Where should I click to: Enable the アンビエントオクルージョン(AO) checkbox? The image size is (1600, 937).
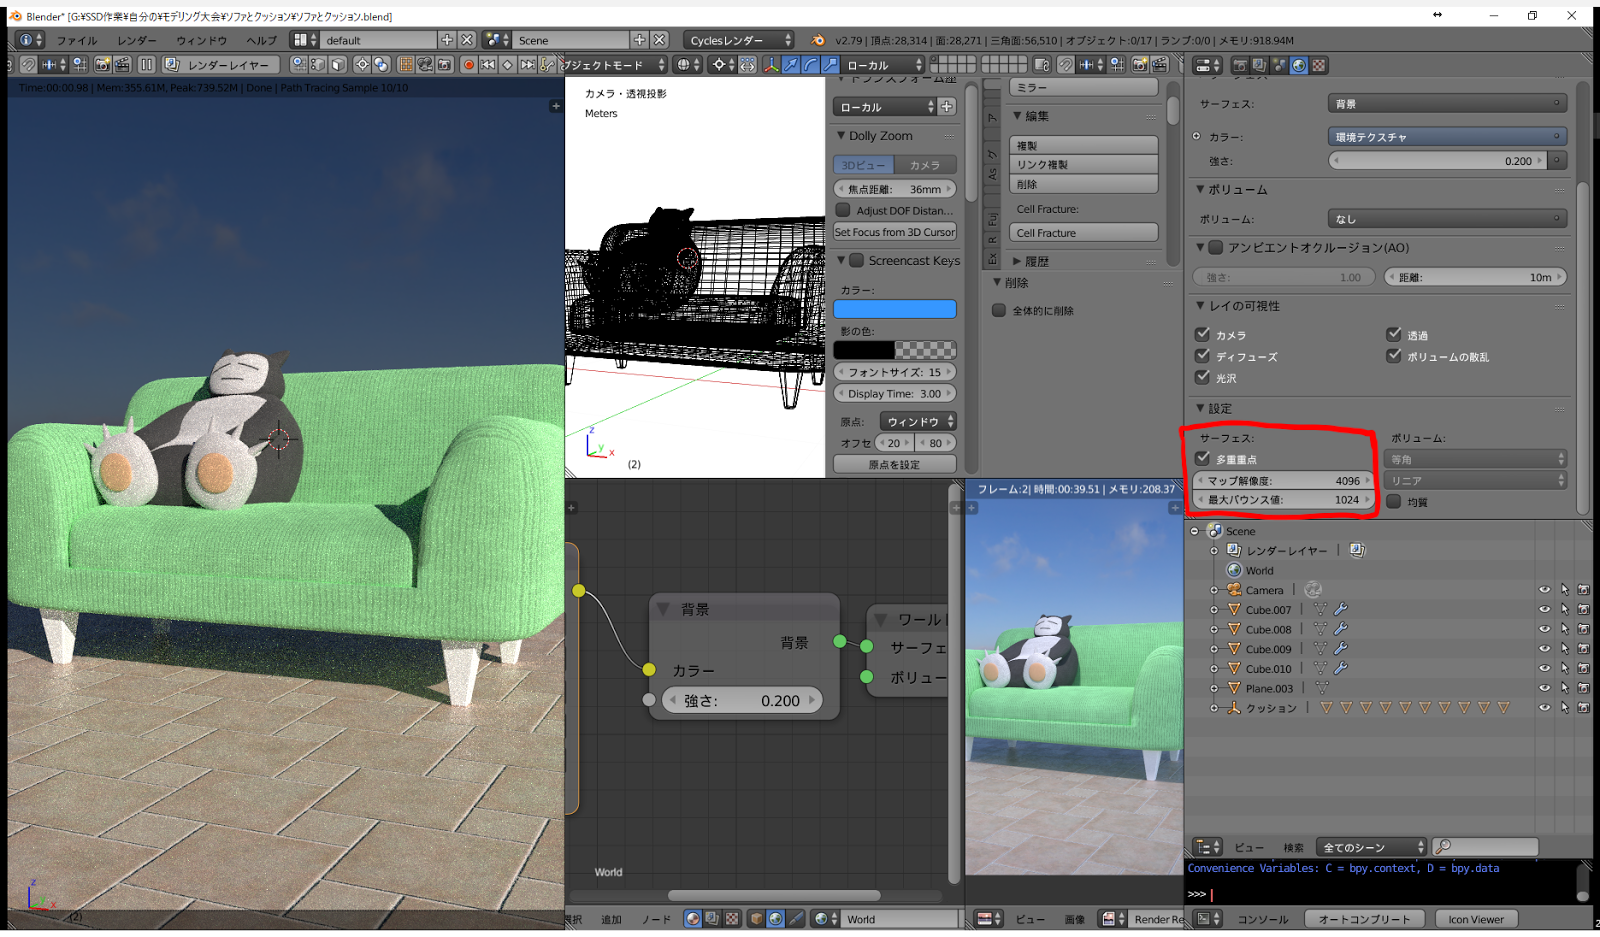tap(1216, 247)
